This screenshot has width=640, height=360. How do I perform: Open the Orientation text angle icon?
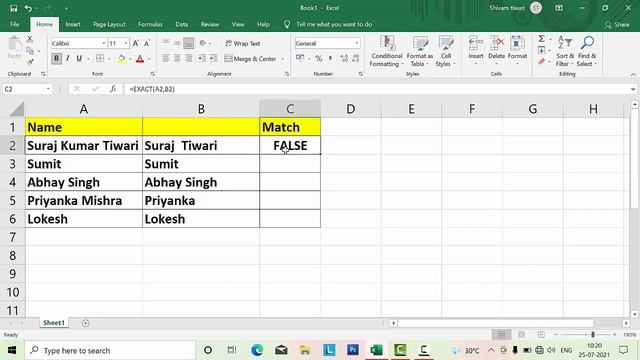(x=203, y=43)
